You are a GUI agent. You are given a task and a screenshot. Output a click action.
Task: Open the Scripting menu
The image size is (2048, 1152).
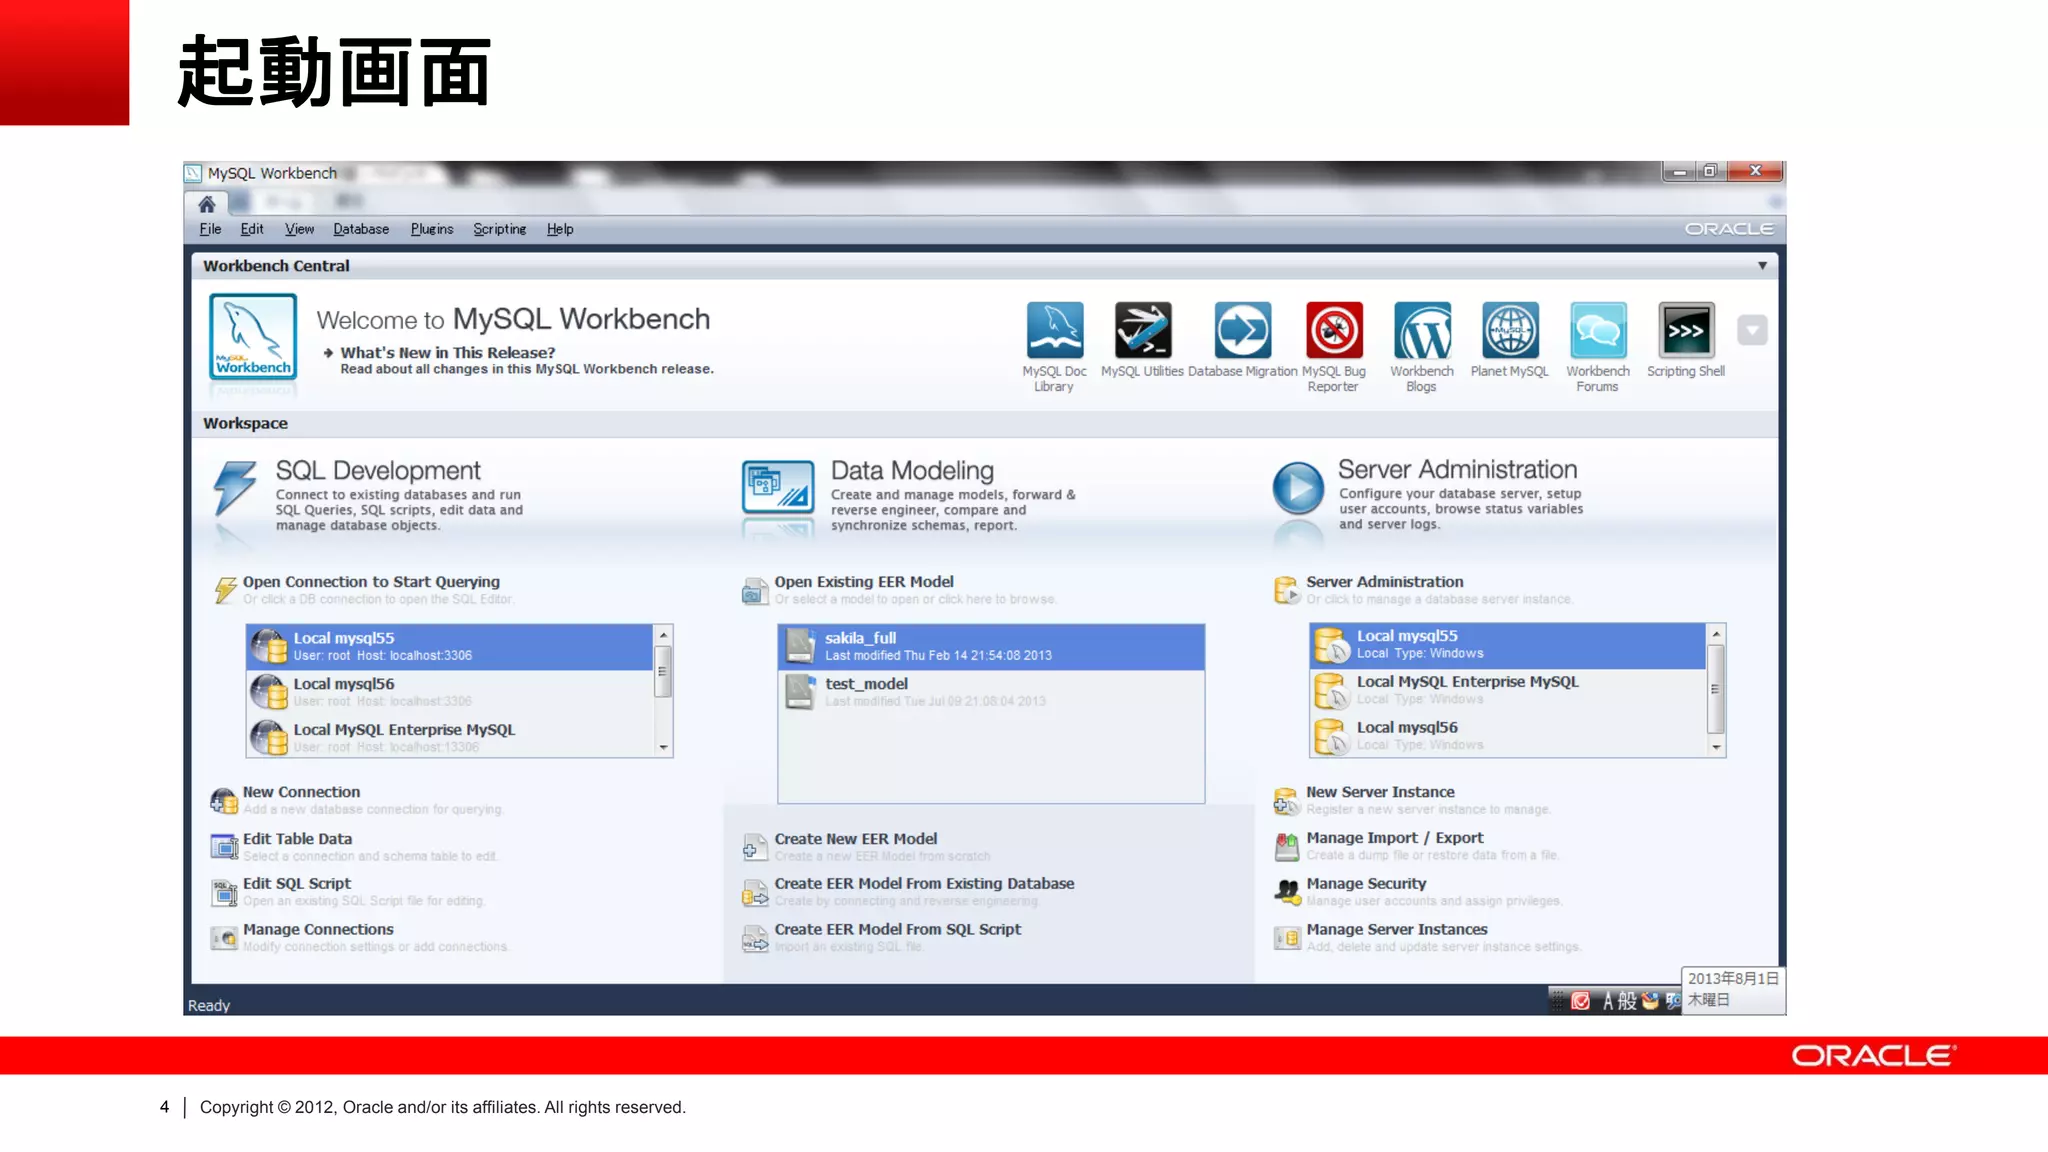[500, 229]
